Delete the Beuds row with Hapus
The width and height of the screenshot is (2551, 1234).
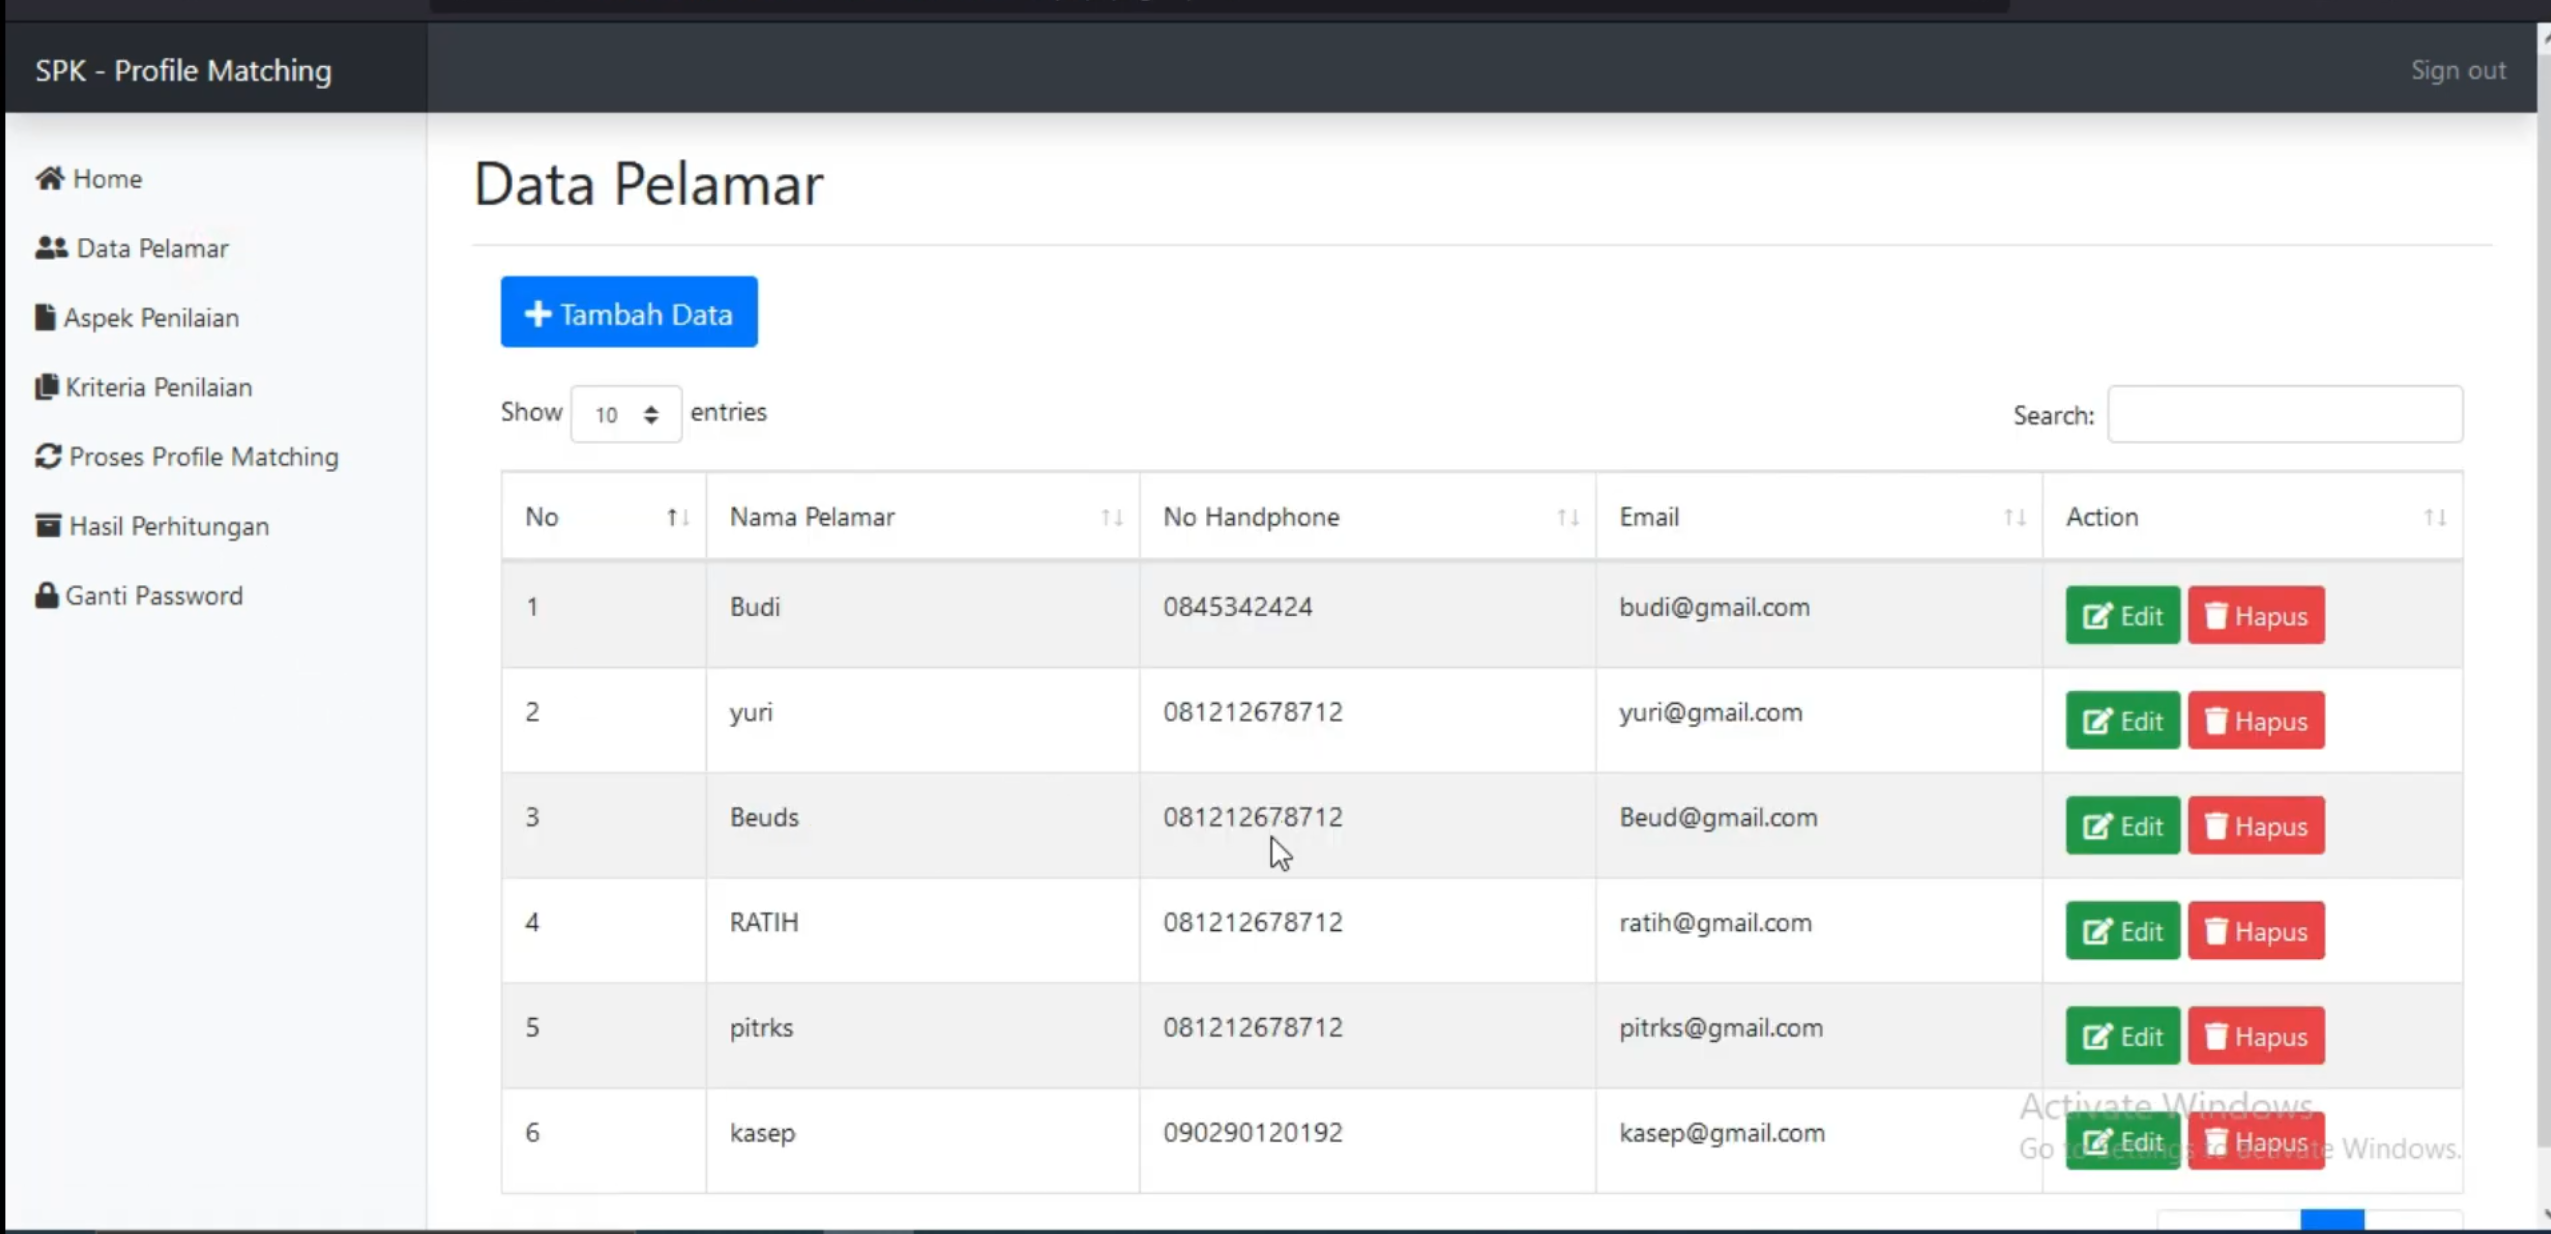[x=2256, y=825]
